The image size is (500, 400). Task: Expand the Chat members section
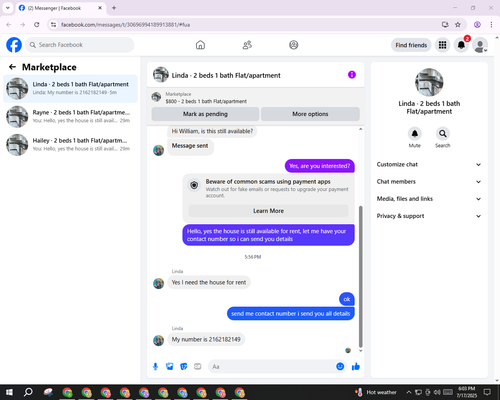point(429,182)
